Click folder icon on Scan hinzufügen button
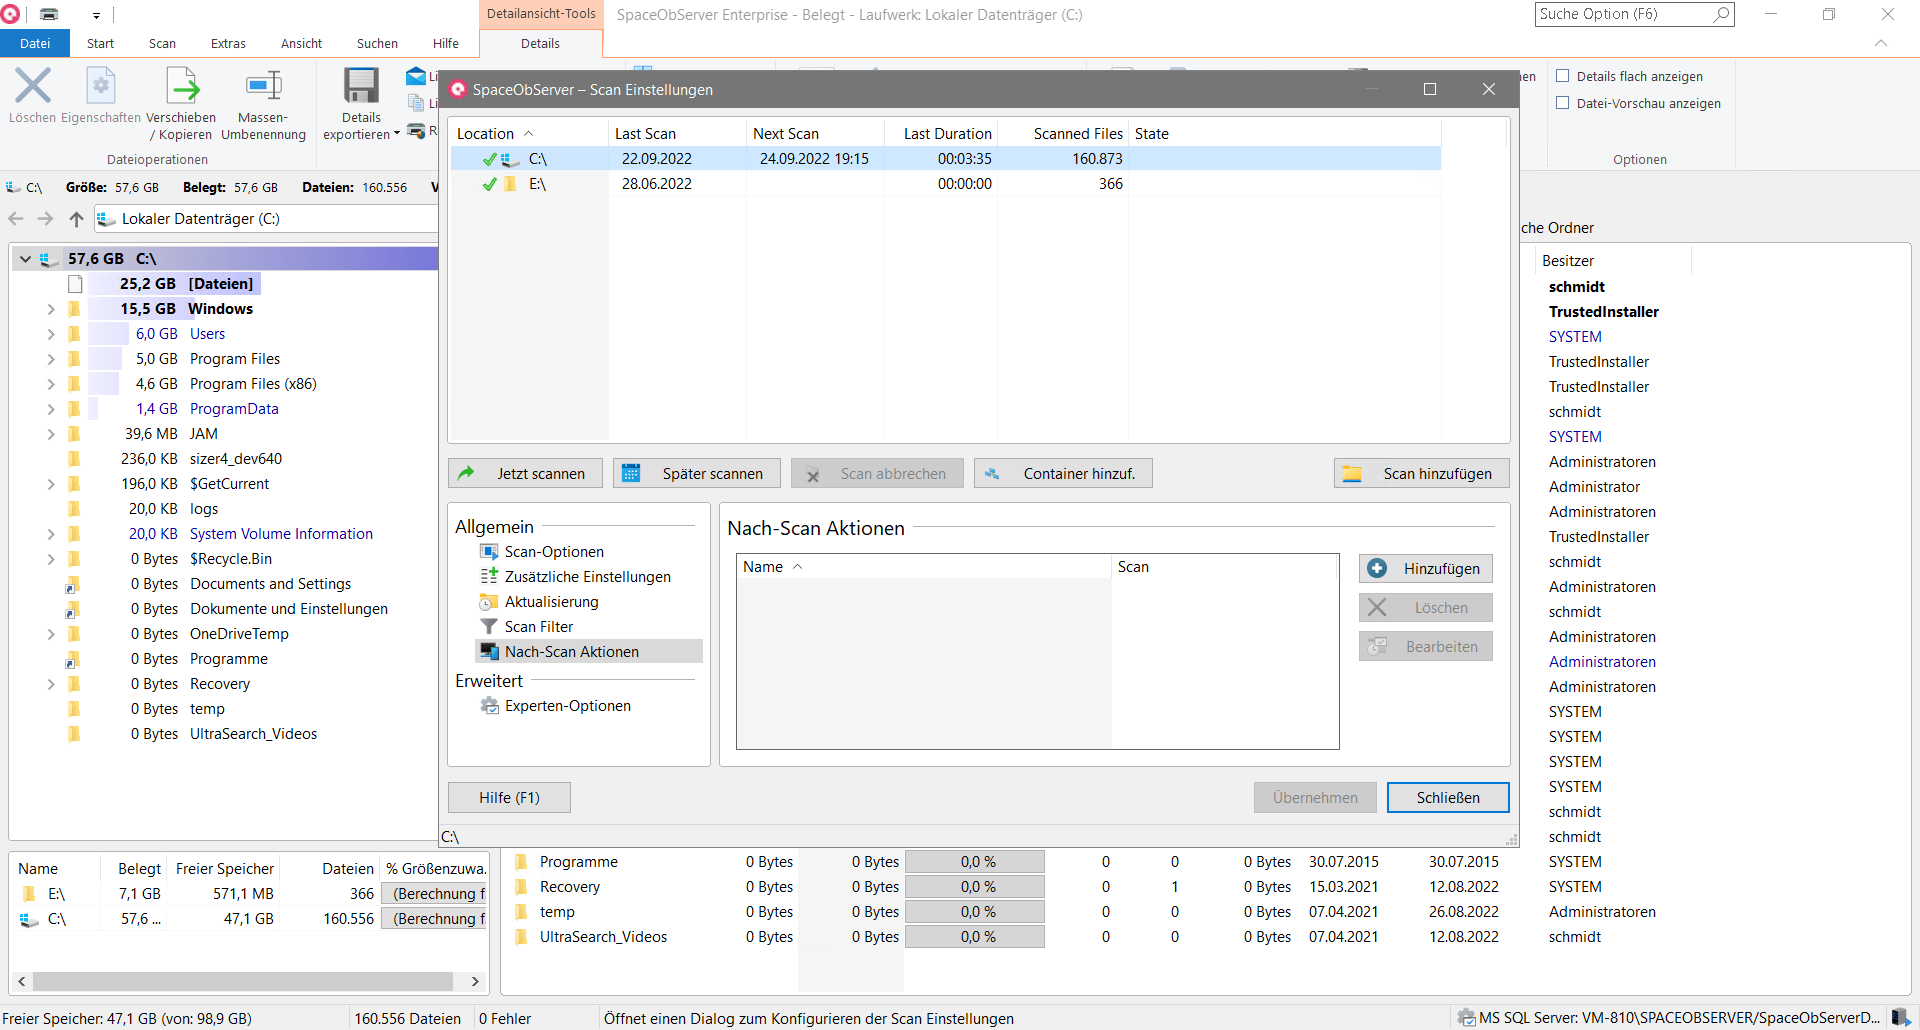This screenshot has height=1030, width=1920. [x=1352, y=474]
